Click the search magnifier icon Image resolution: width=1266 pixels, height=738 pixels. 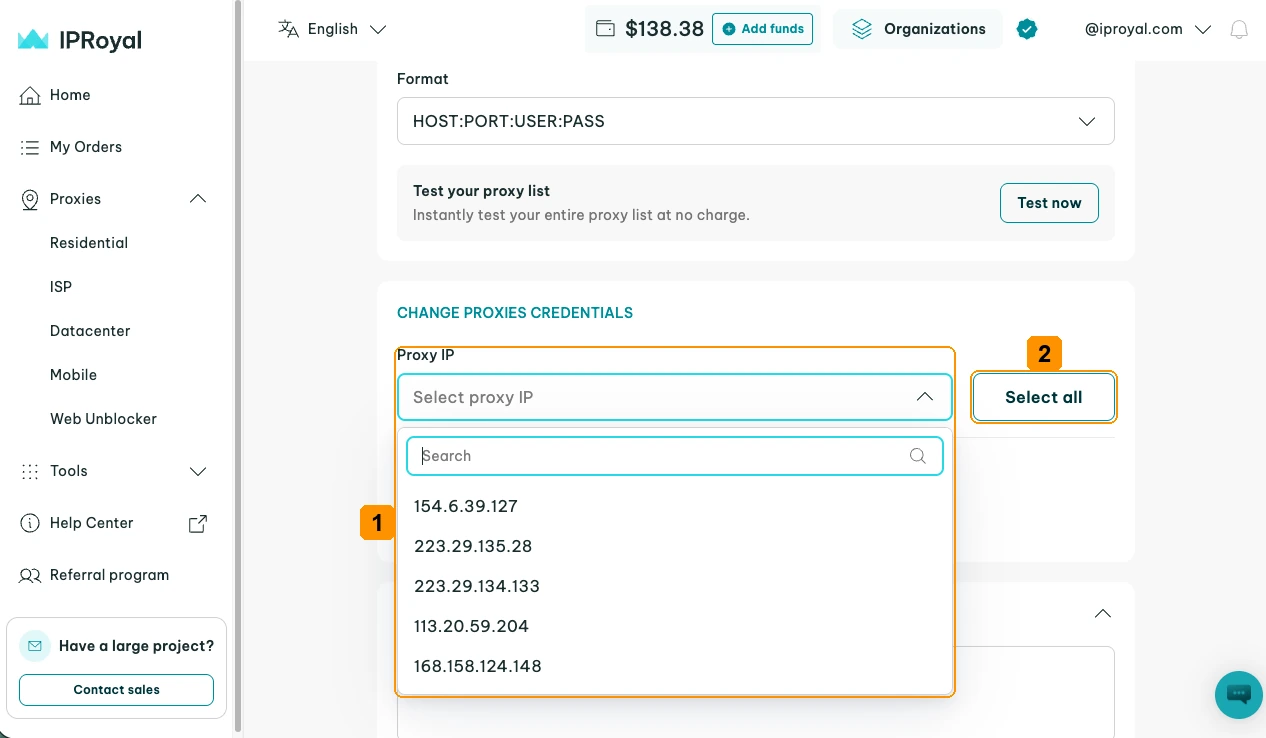[x=918, y=456]
